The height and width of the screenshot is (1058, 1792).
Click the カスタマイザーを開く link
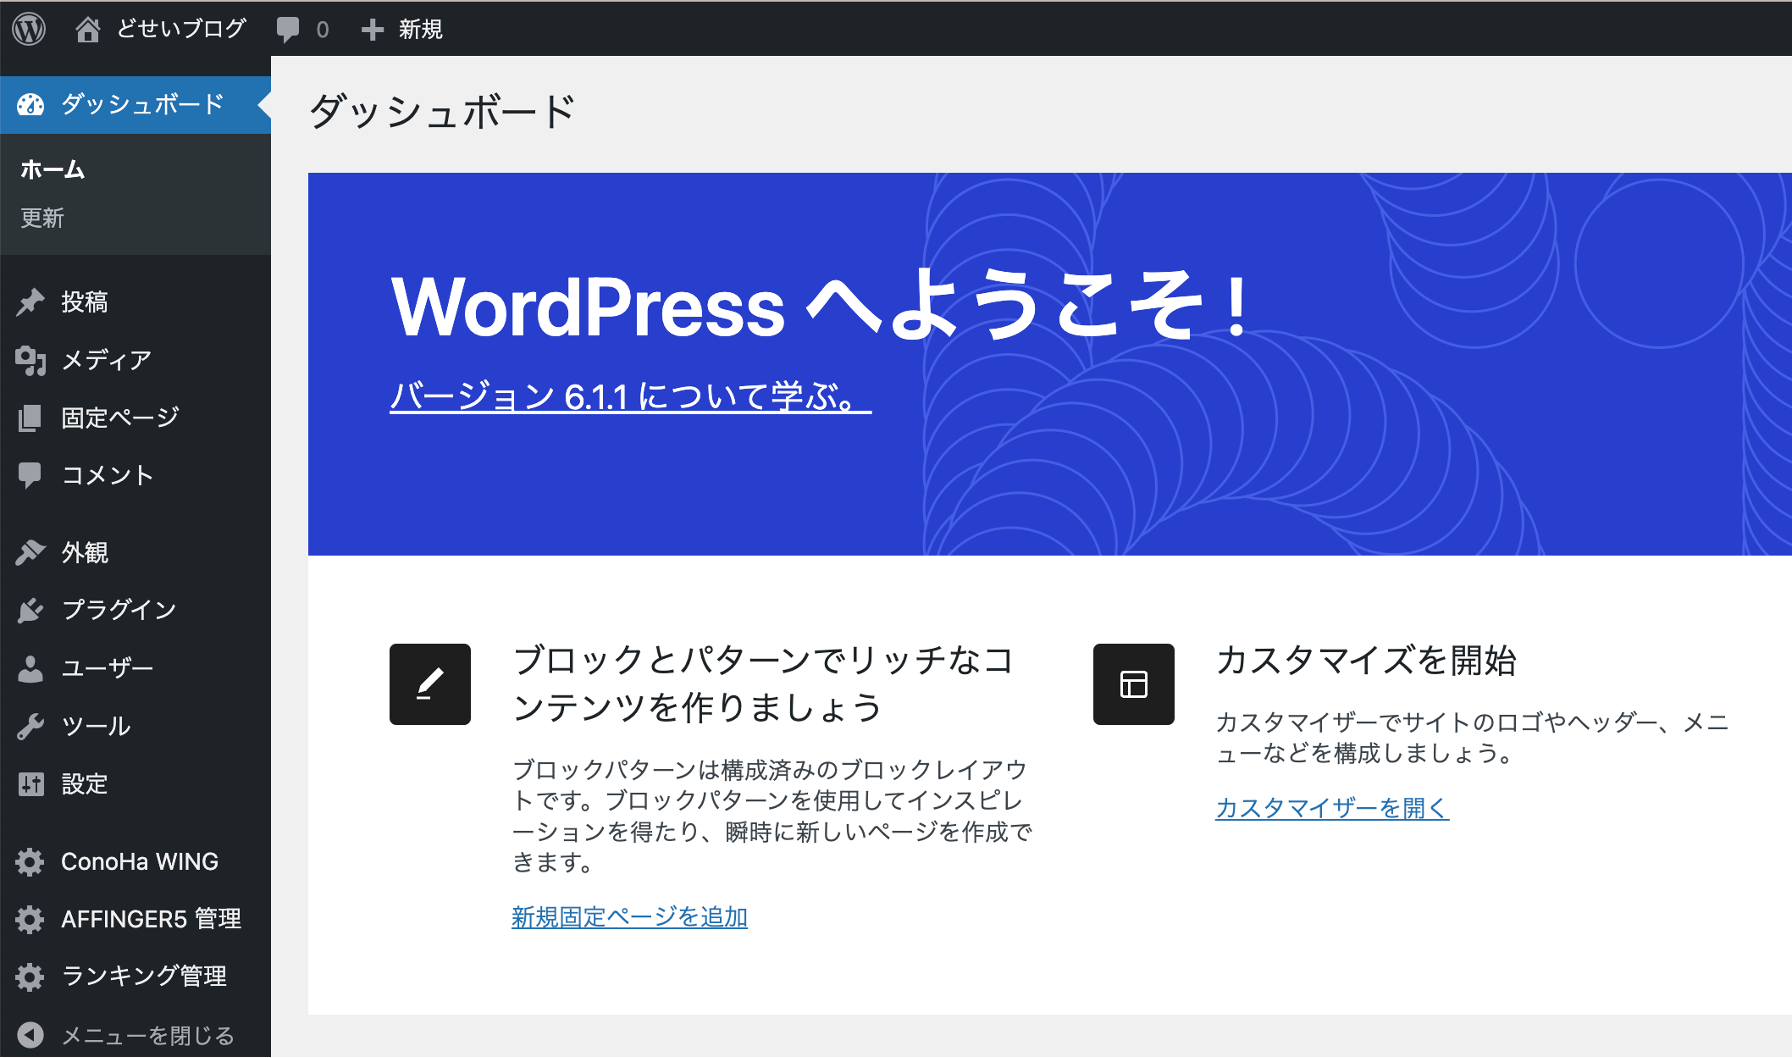[1332, 808]
